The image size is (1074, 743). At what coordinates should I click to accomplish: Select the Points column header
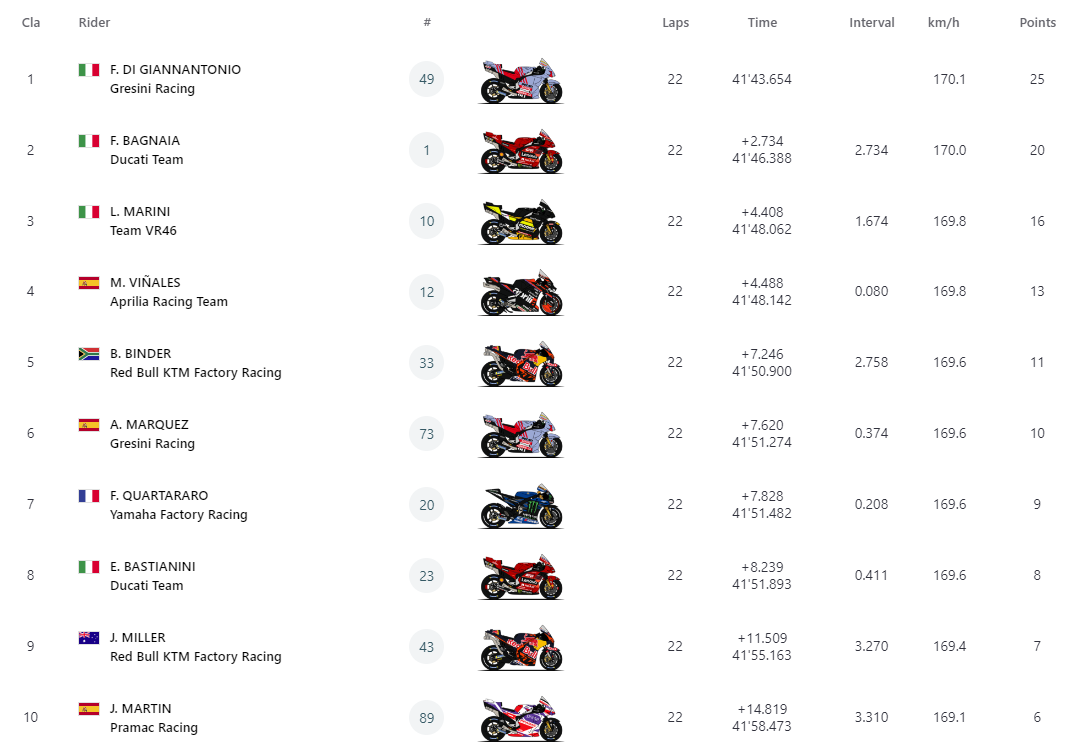click(x=1037, y=23)
